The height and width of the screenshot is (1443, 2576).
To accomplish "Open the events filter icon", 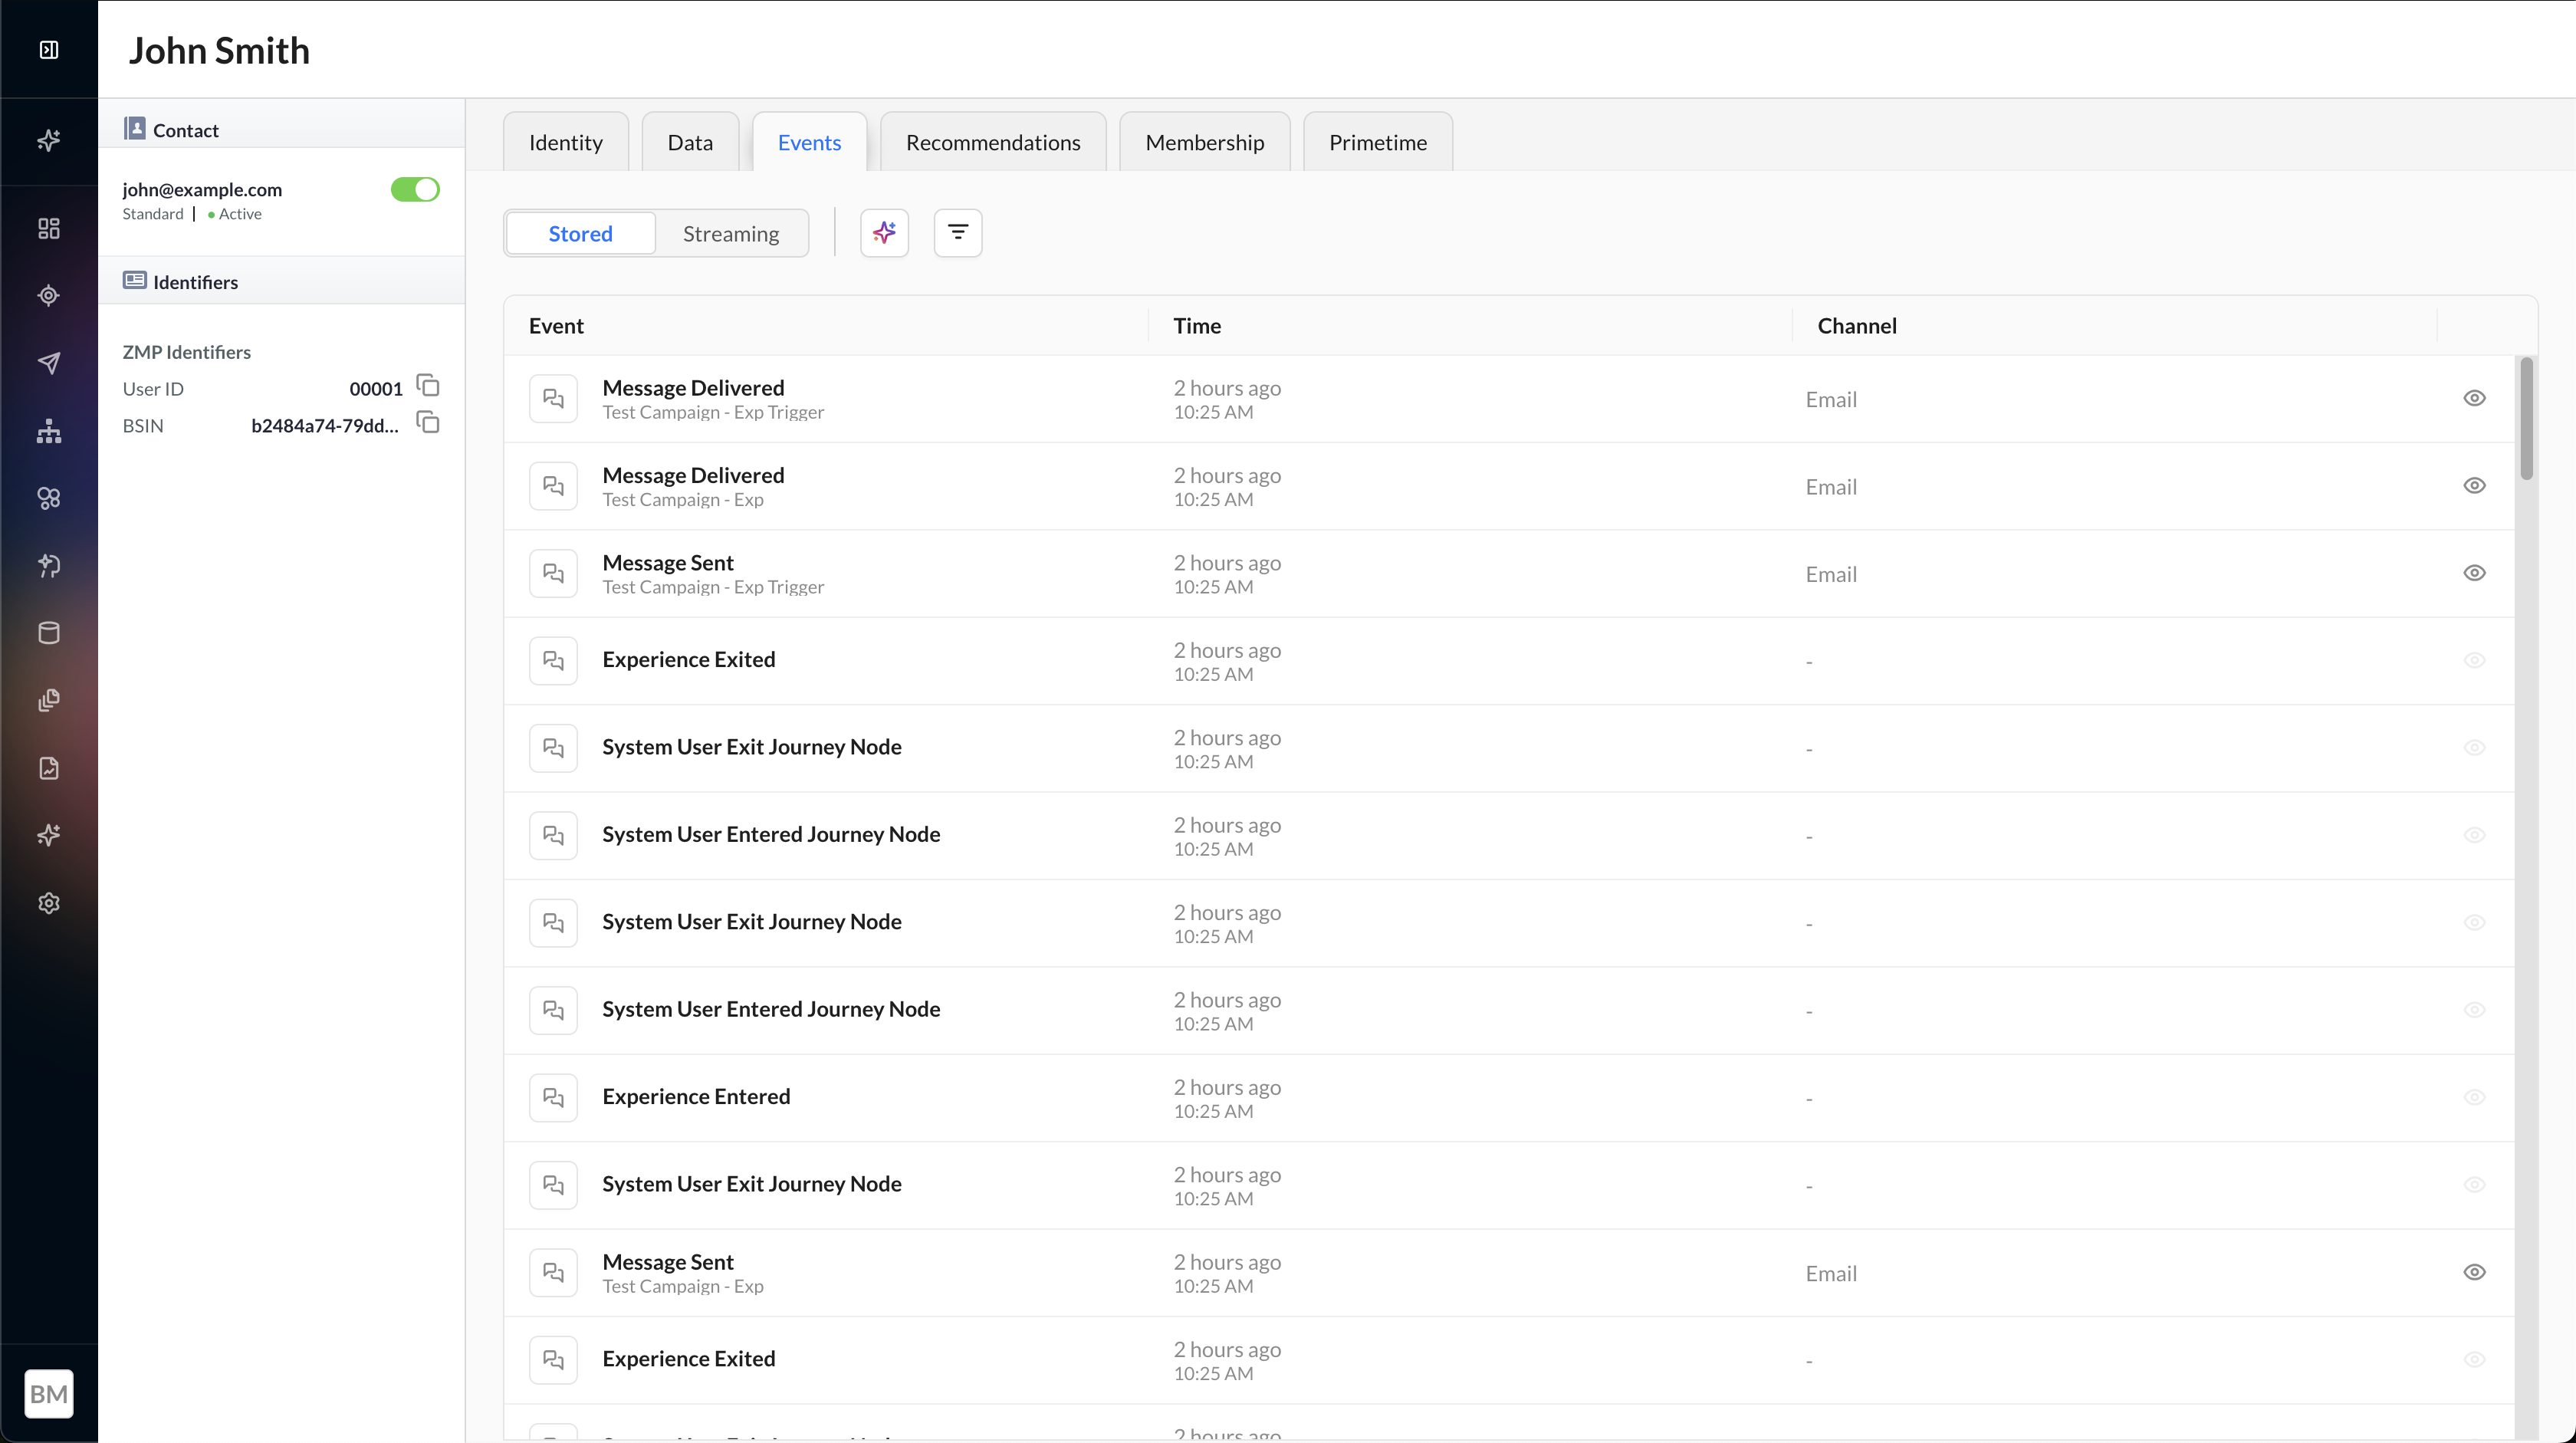I will click(x=957, y=233).
